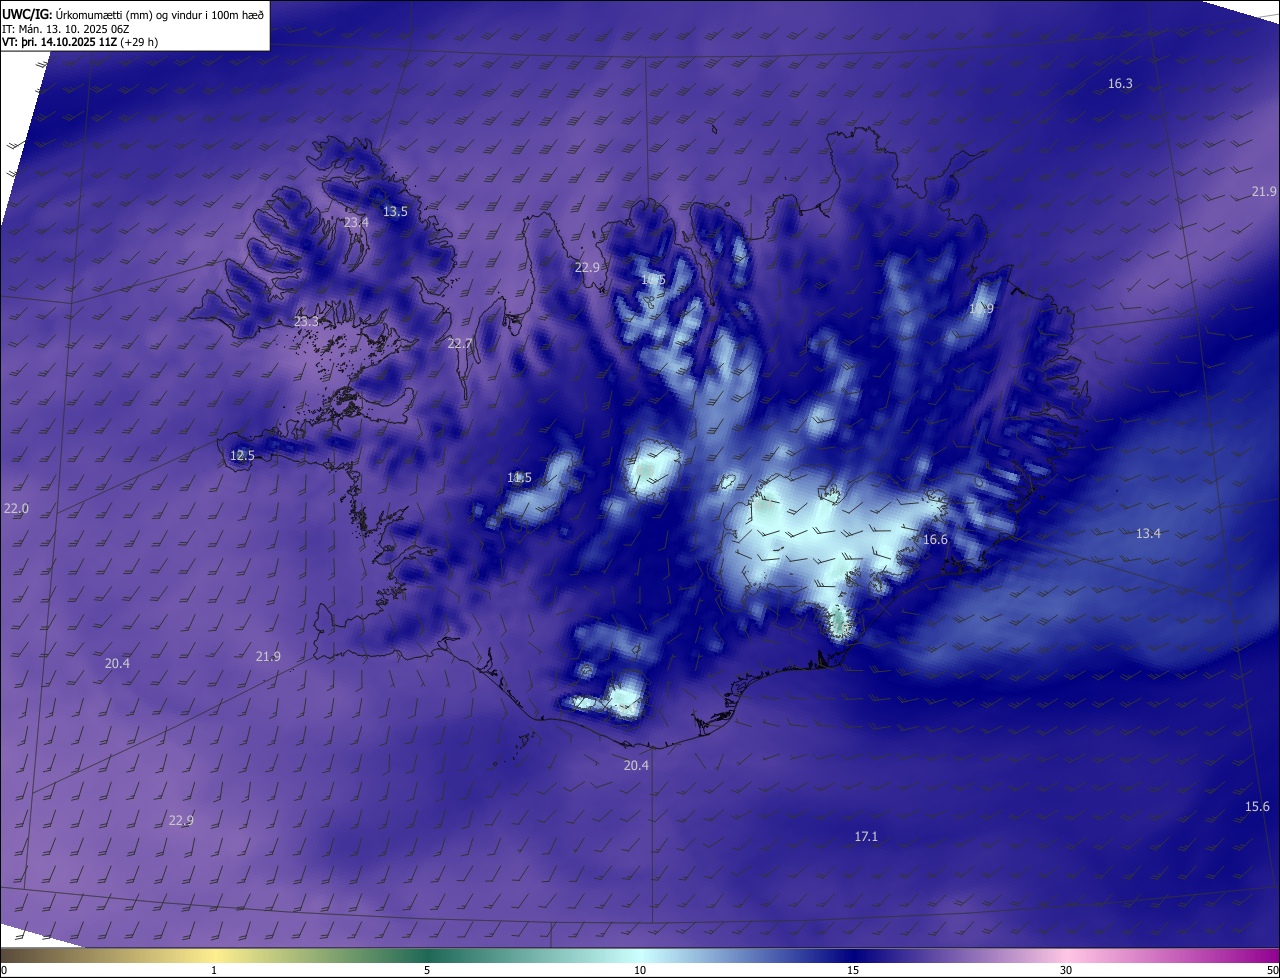
Task: Click the 22.7 value label
Action: [460, 344]
